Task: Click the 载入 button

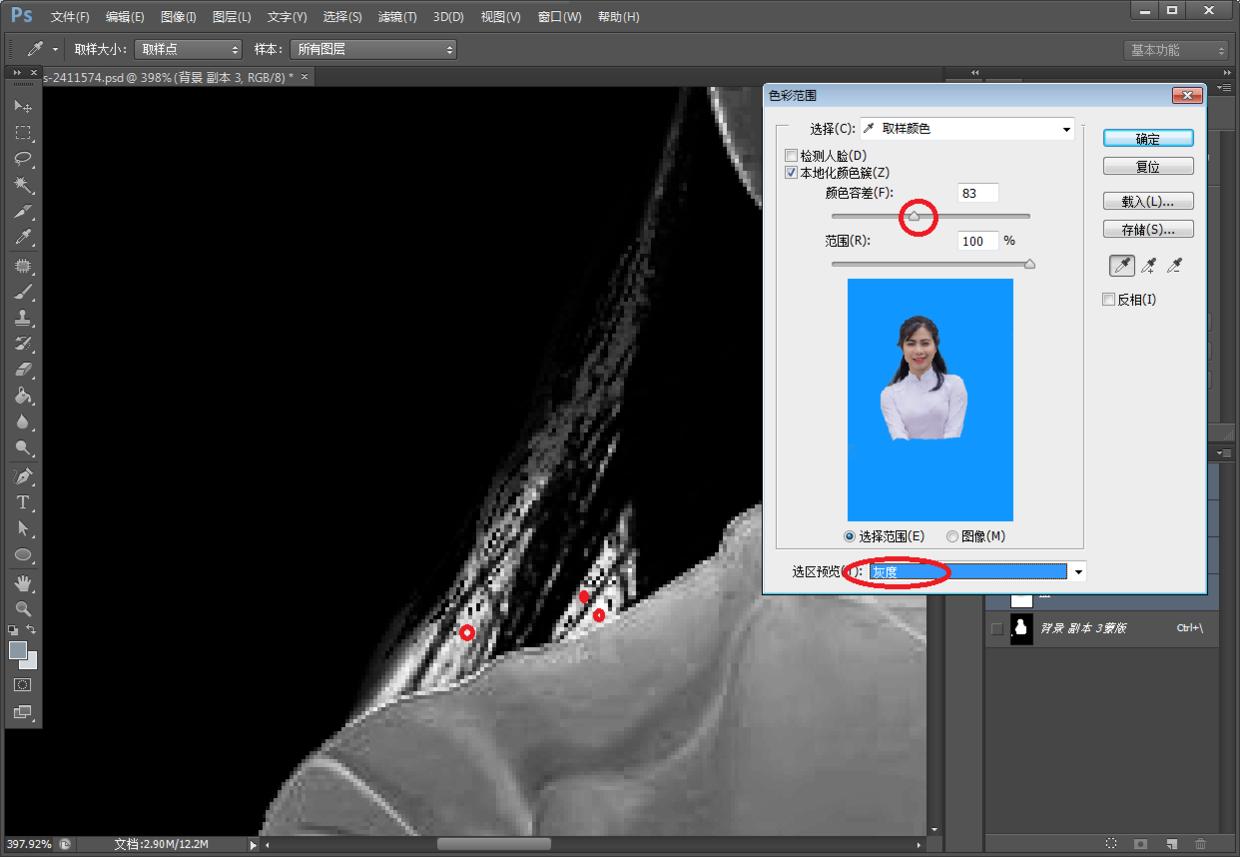Action: pos(1148,201)
